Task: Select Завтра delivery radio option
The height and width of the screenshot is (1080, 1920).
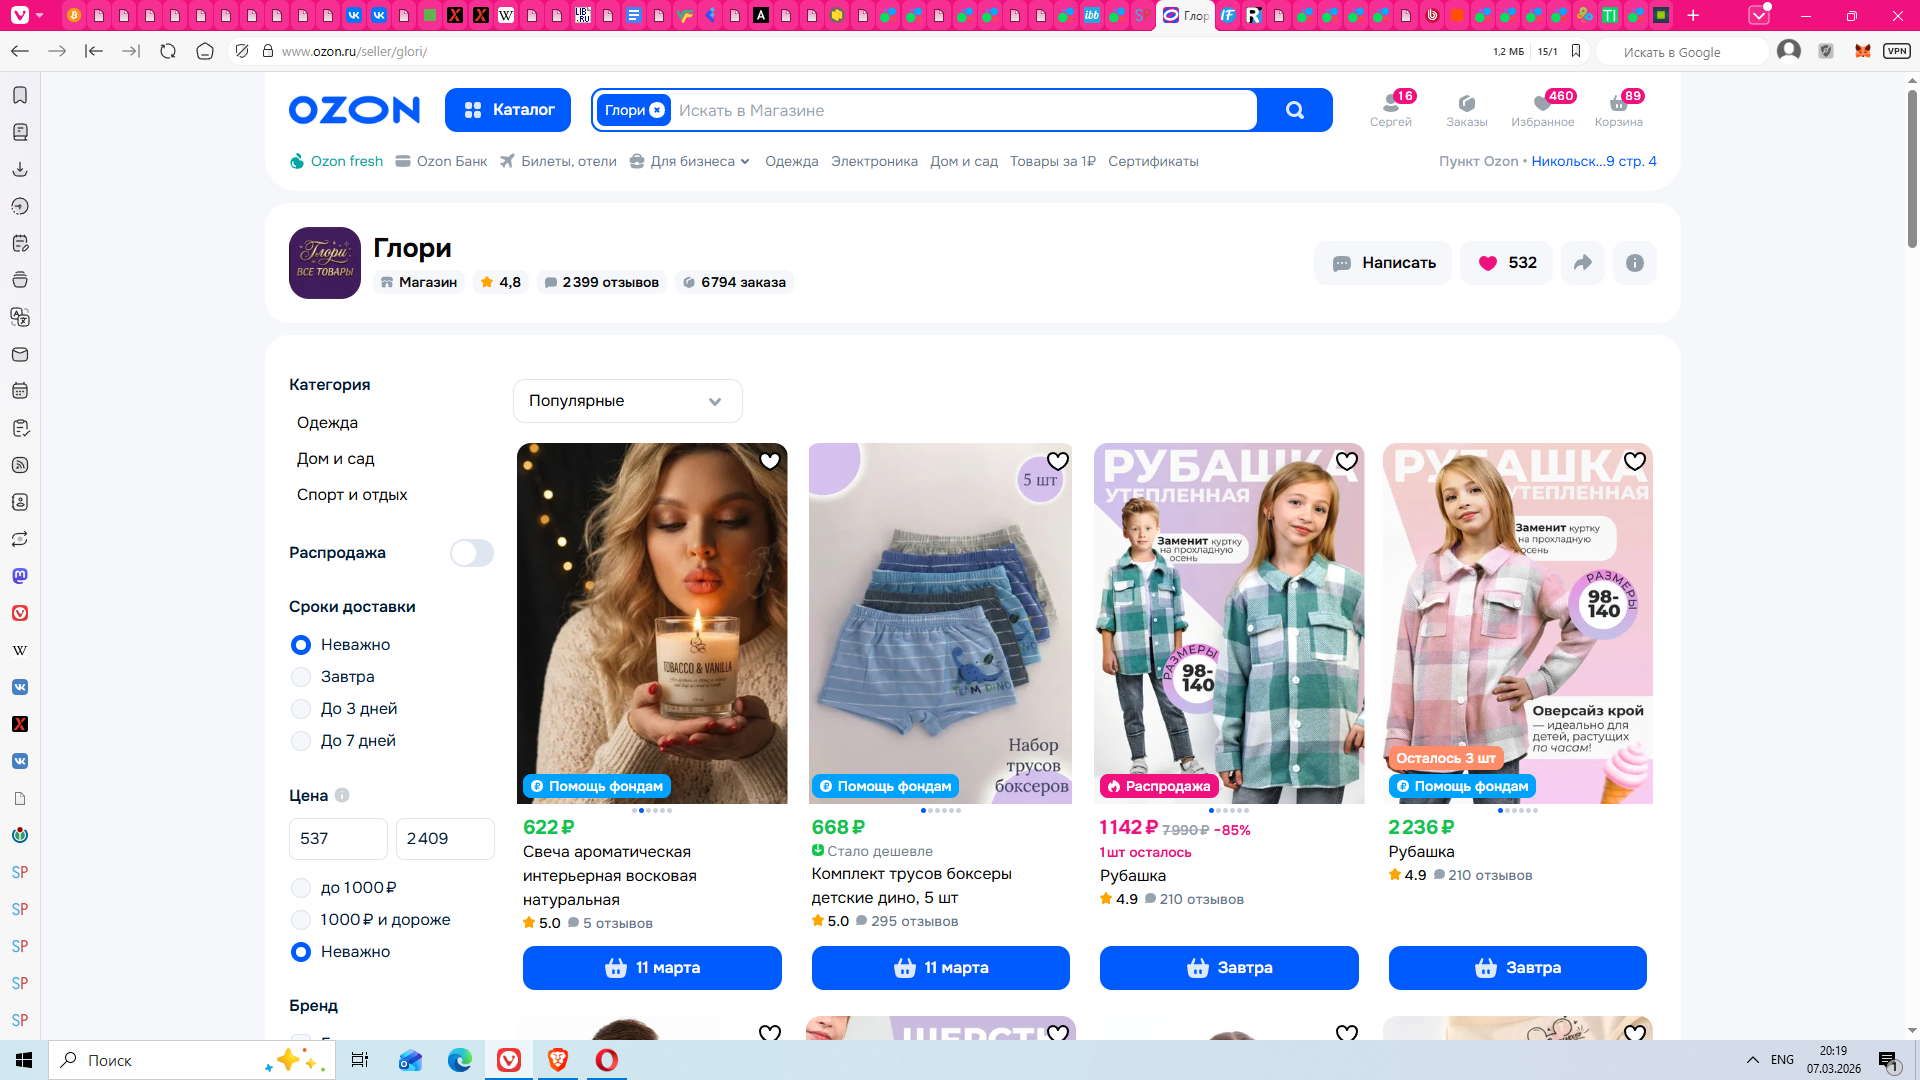Action: point(301,677)
